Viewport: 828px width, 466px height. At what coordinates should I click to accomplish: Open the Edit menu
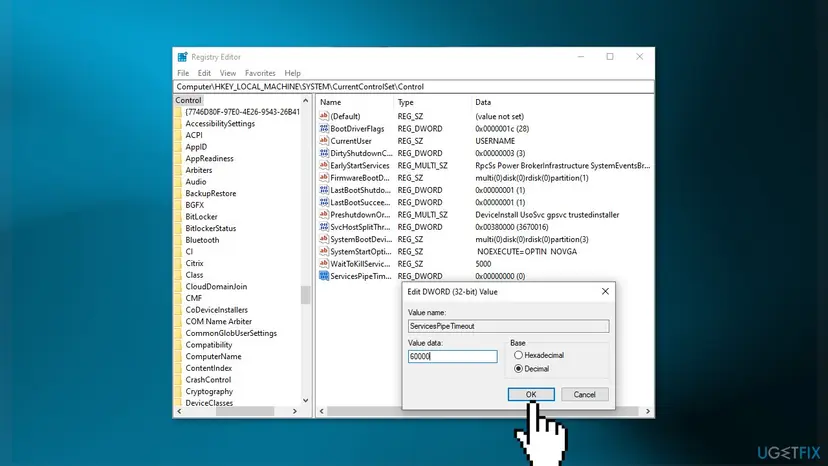coord(204,73)
